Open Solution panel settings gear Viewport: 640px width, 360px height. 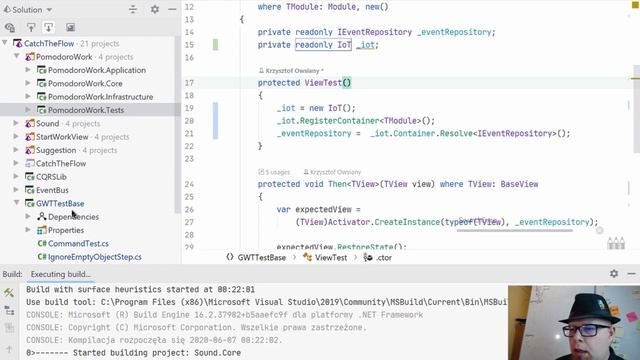click(x=155, y=9)
